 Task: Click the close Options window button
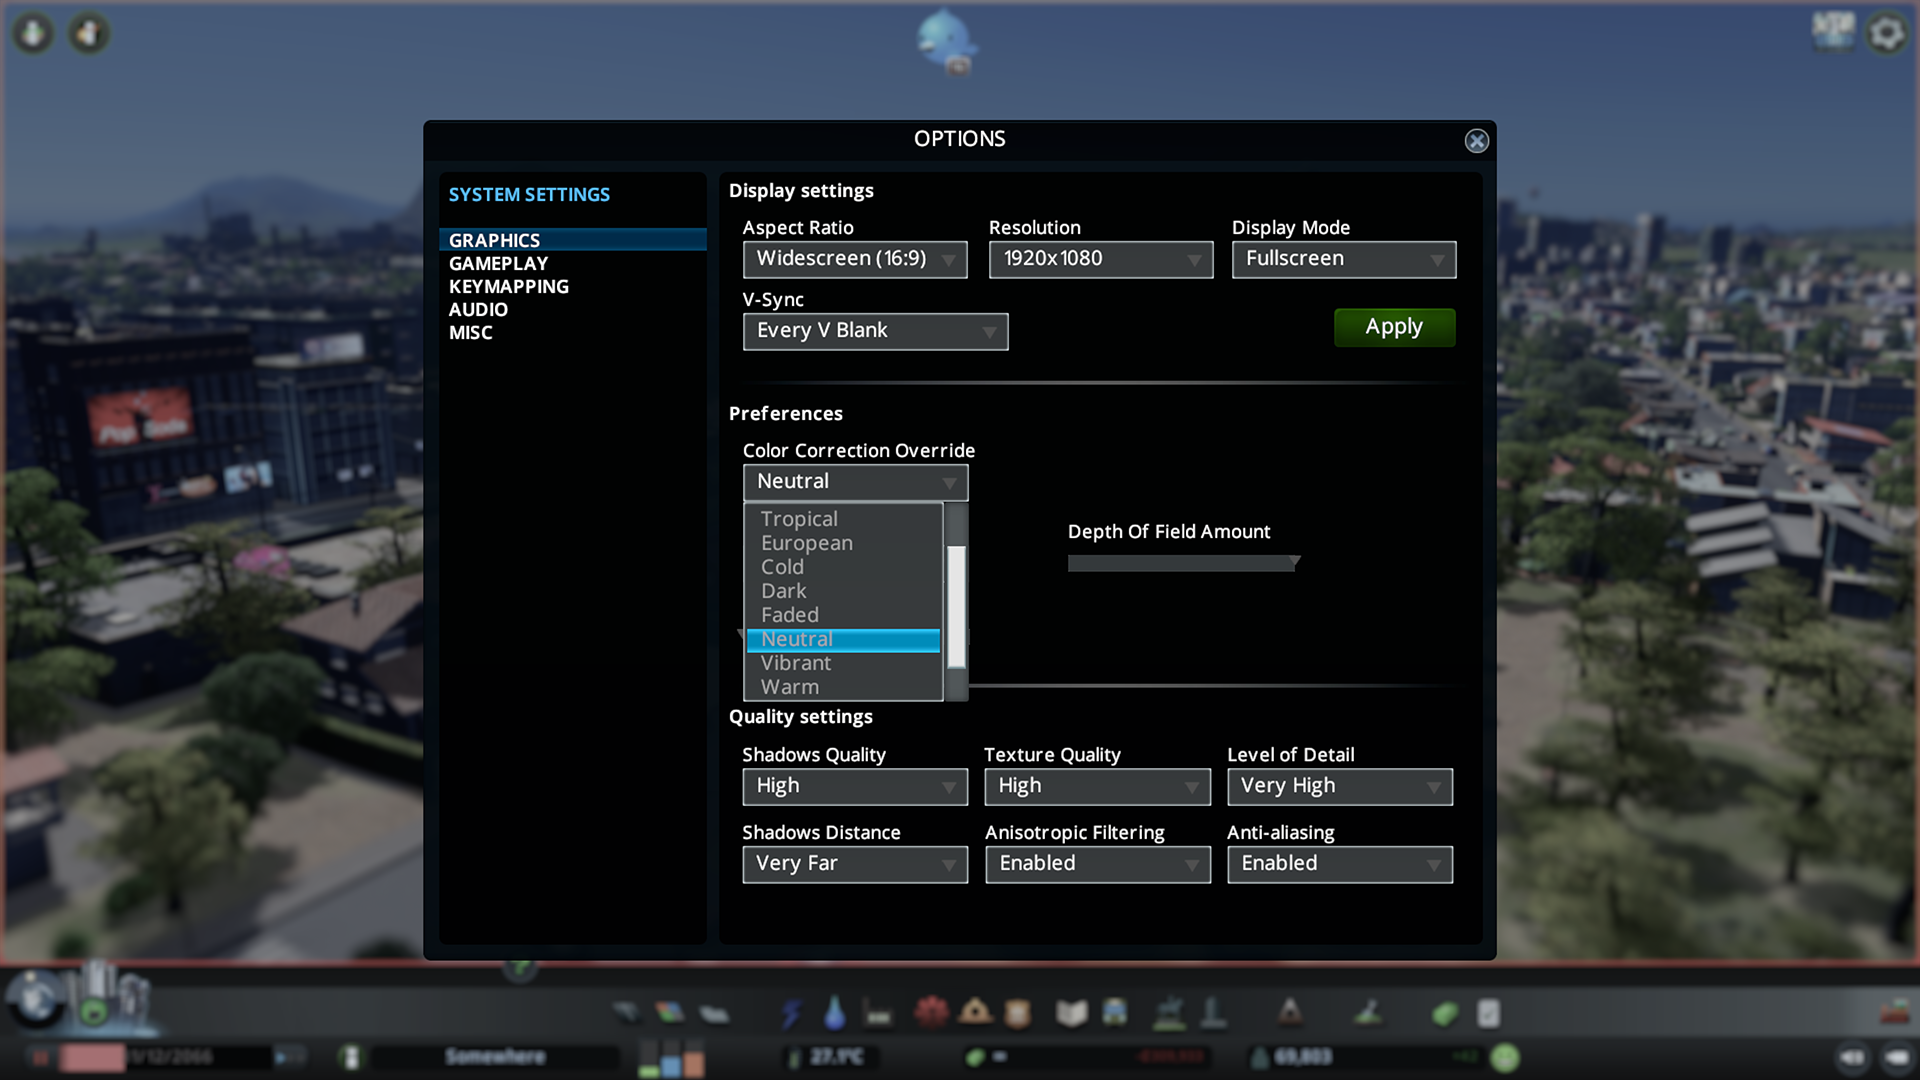[1478, 141]
